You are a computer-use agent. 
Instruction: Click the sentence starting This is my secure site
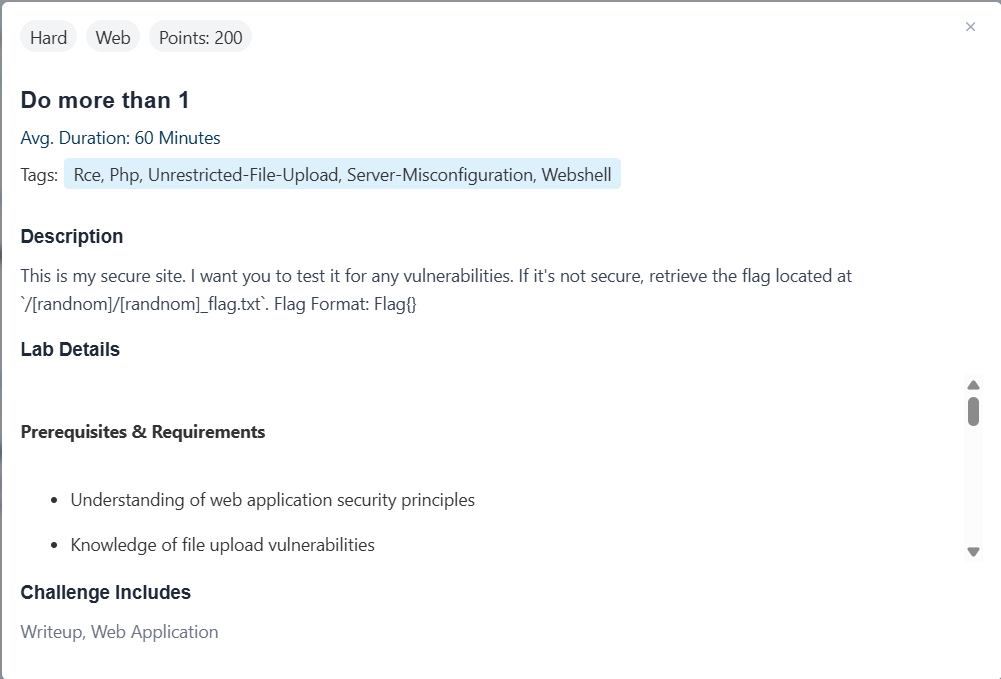[x=436, y=275]
